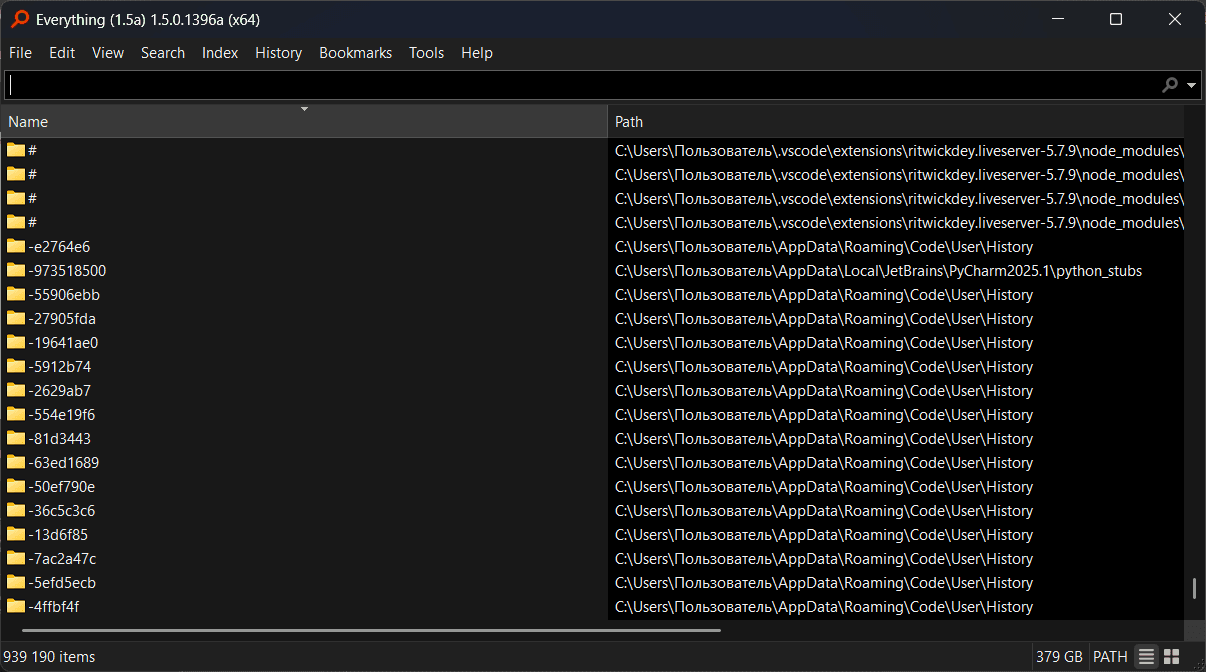Open the Index menu
The image size is (1206, 672).
220,53
